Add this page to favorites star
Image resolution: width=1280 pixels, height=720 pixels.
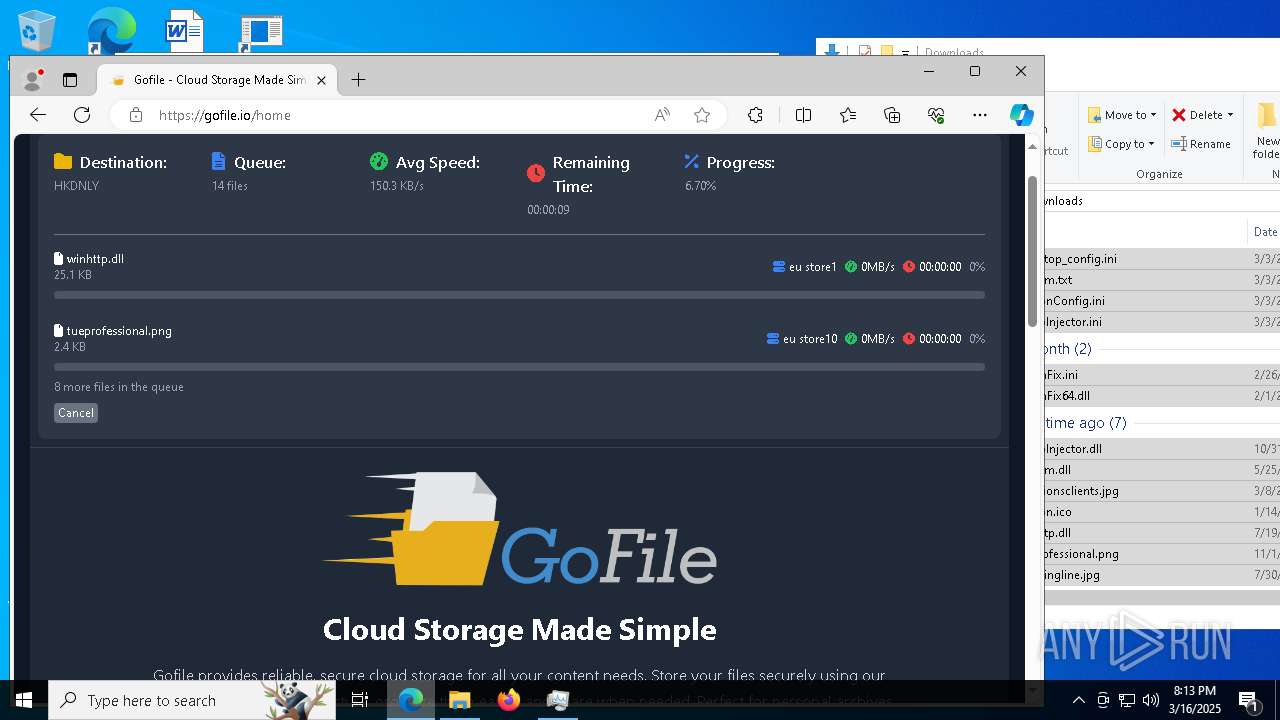pos(702,115)
